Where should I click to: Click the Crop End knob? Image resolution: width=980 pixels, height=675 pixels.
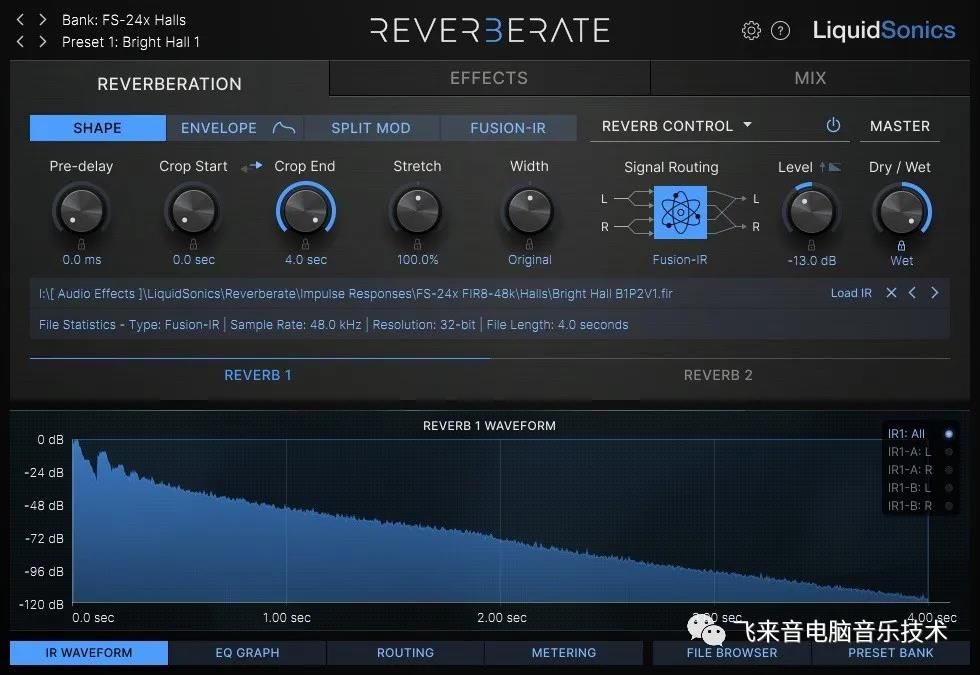click(305, 211)
